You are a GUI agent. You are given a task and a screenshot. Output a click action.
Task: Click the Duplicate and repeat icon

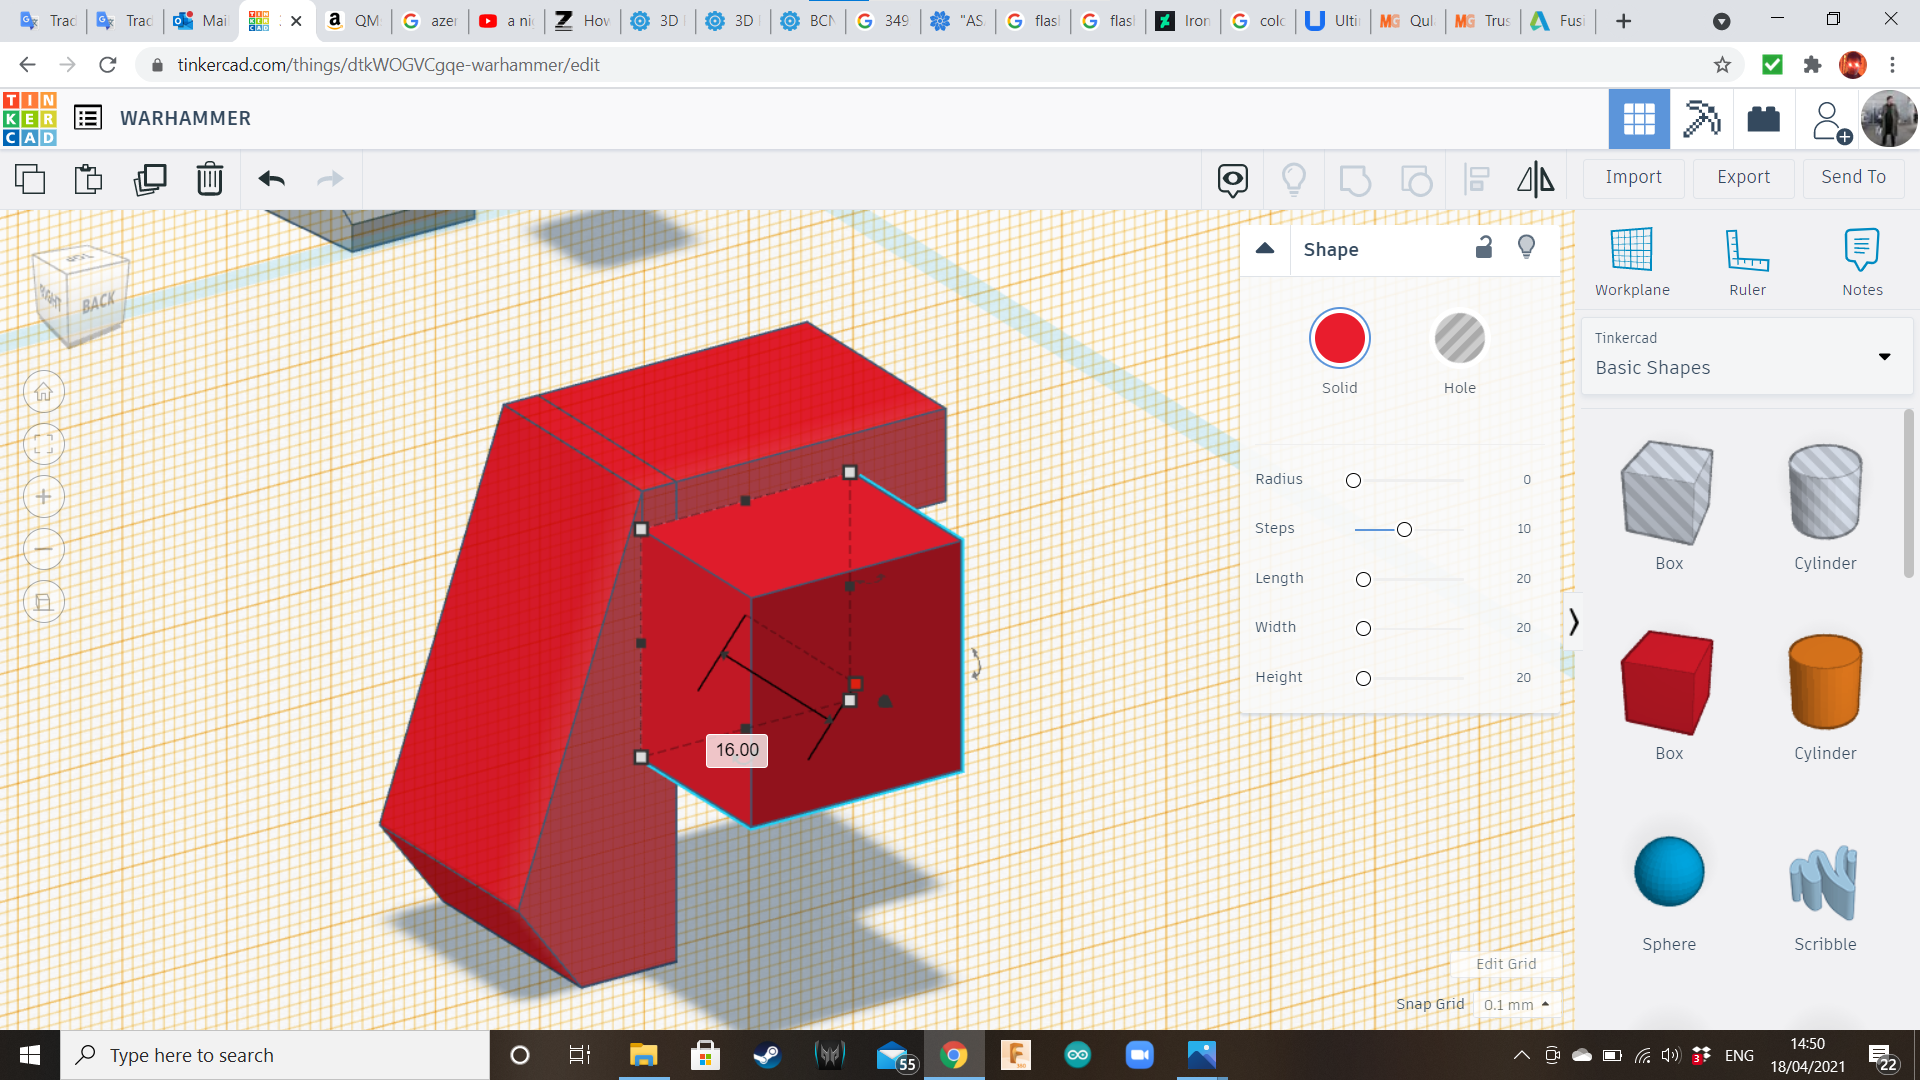[150, 179]
